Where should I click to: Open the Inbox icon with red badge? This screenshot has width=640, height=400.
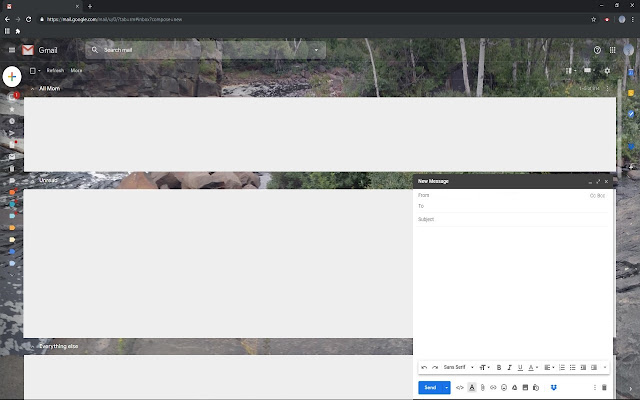pyautogui.click(x=13, y=97)
